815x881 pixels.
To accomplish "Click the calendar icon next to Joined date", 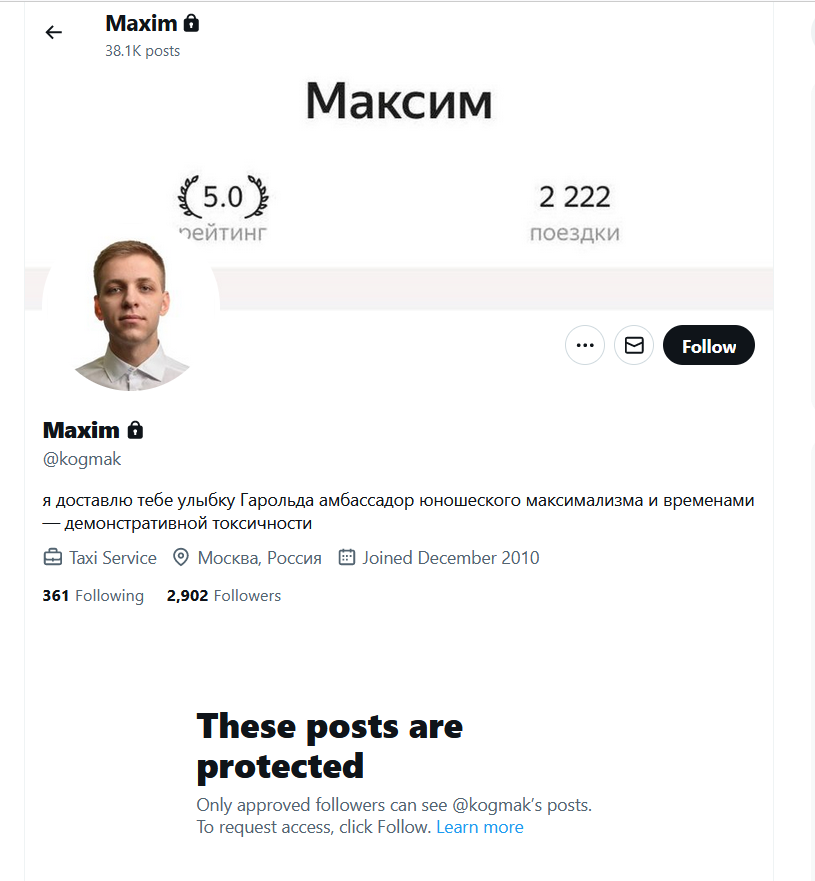I will pos(347,558).
